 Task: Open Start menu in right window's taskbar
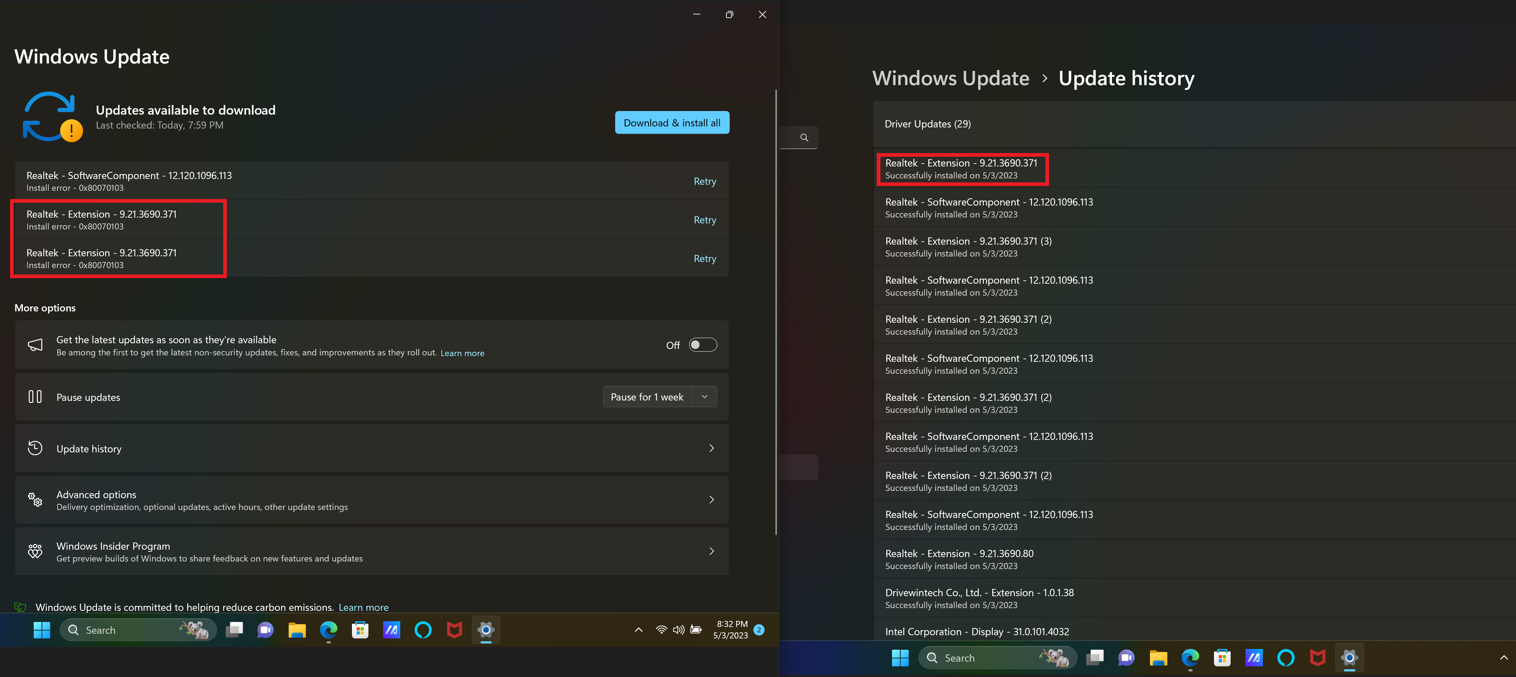tap(900, 658)
